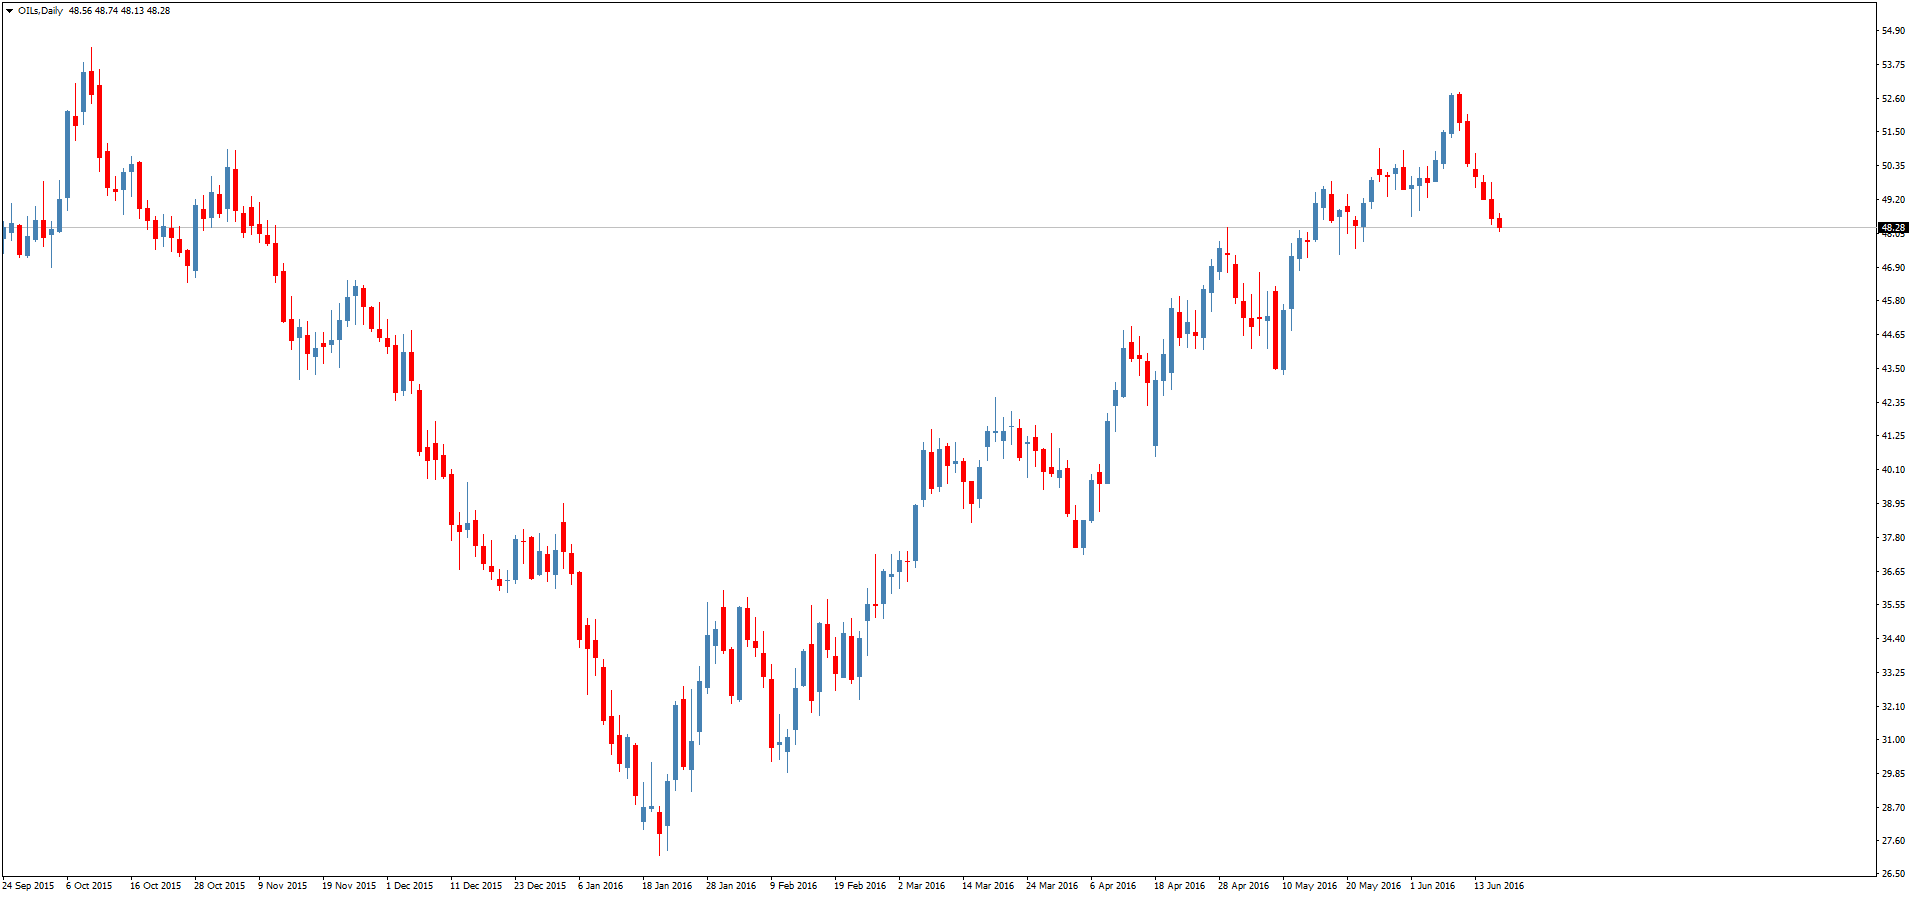Click the open value 48.56 in header
The height and width of the screenshot is (897, 1916).
[81, 11]
